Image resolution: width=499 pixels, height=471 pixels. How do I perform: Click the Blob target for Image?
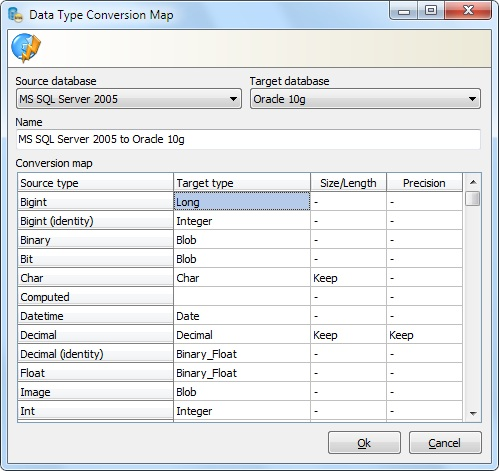tap(242, 391)
